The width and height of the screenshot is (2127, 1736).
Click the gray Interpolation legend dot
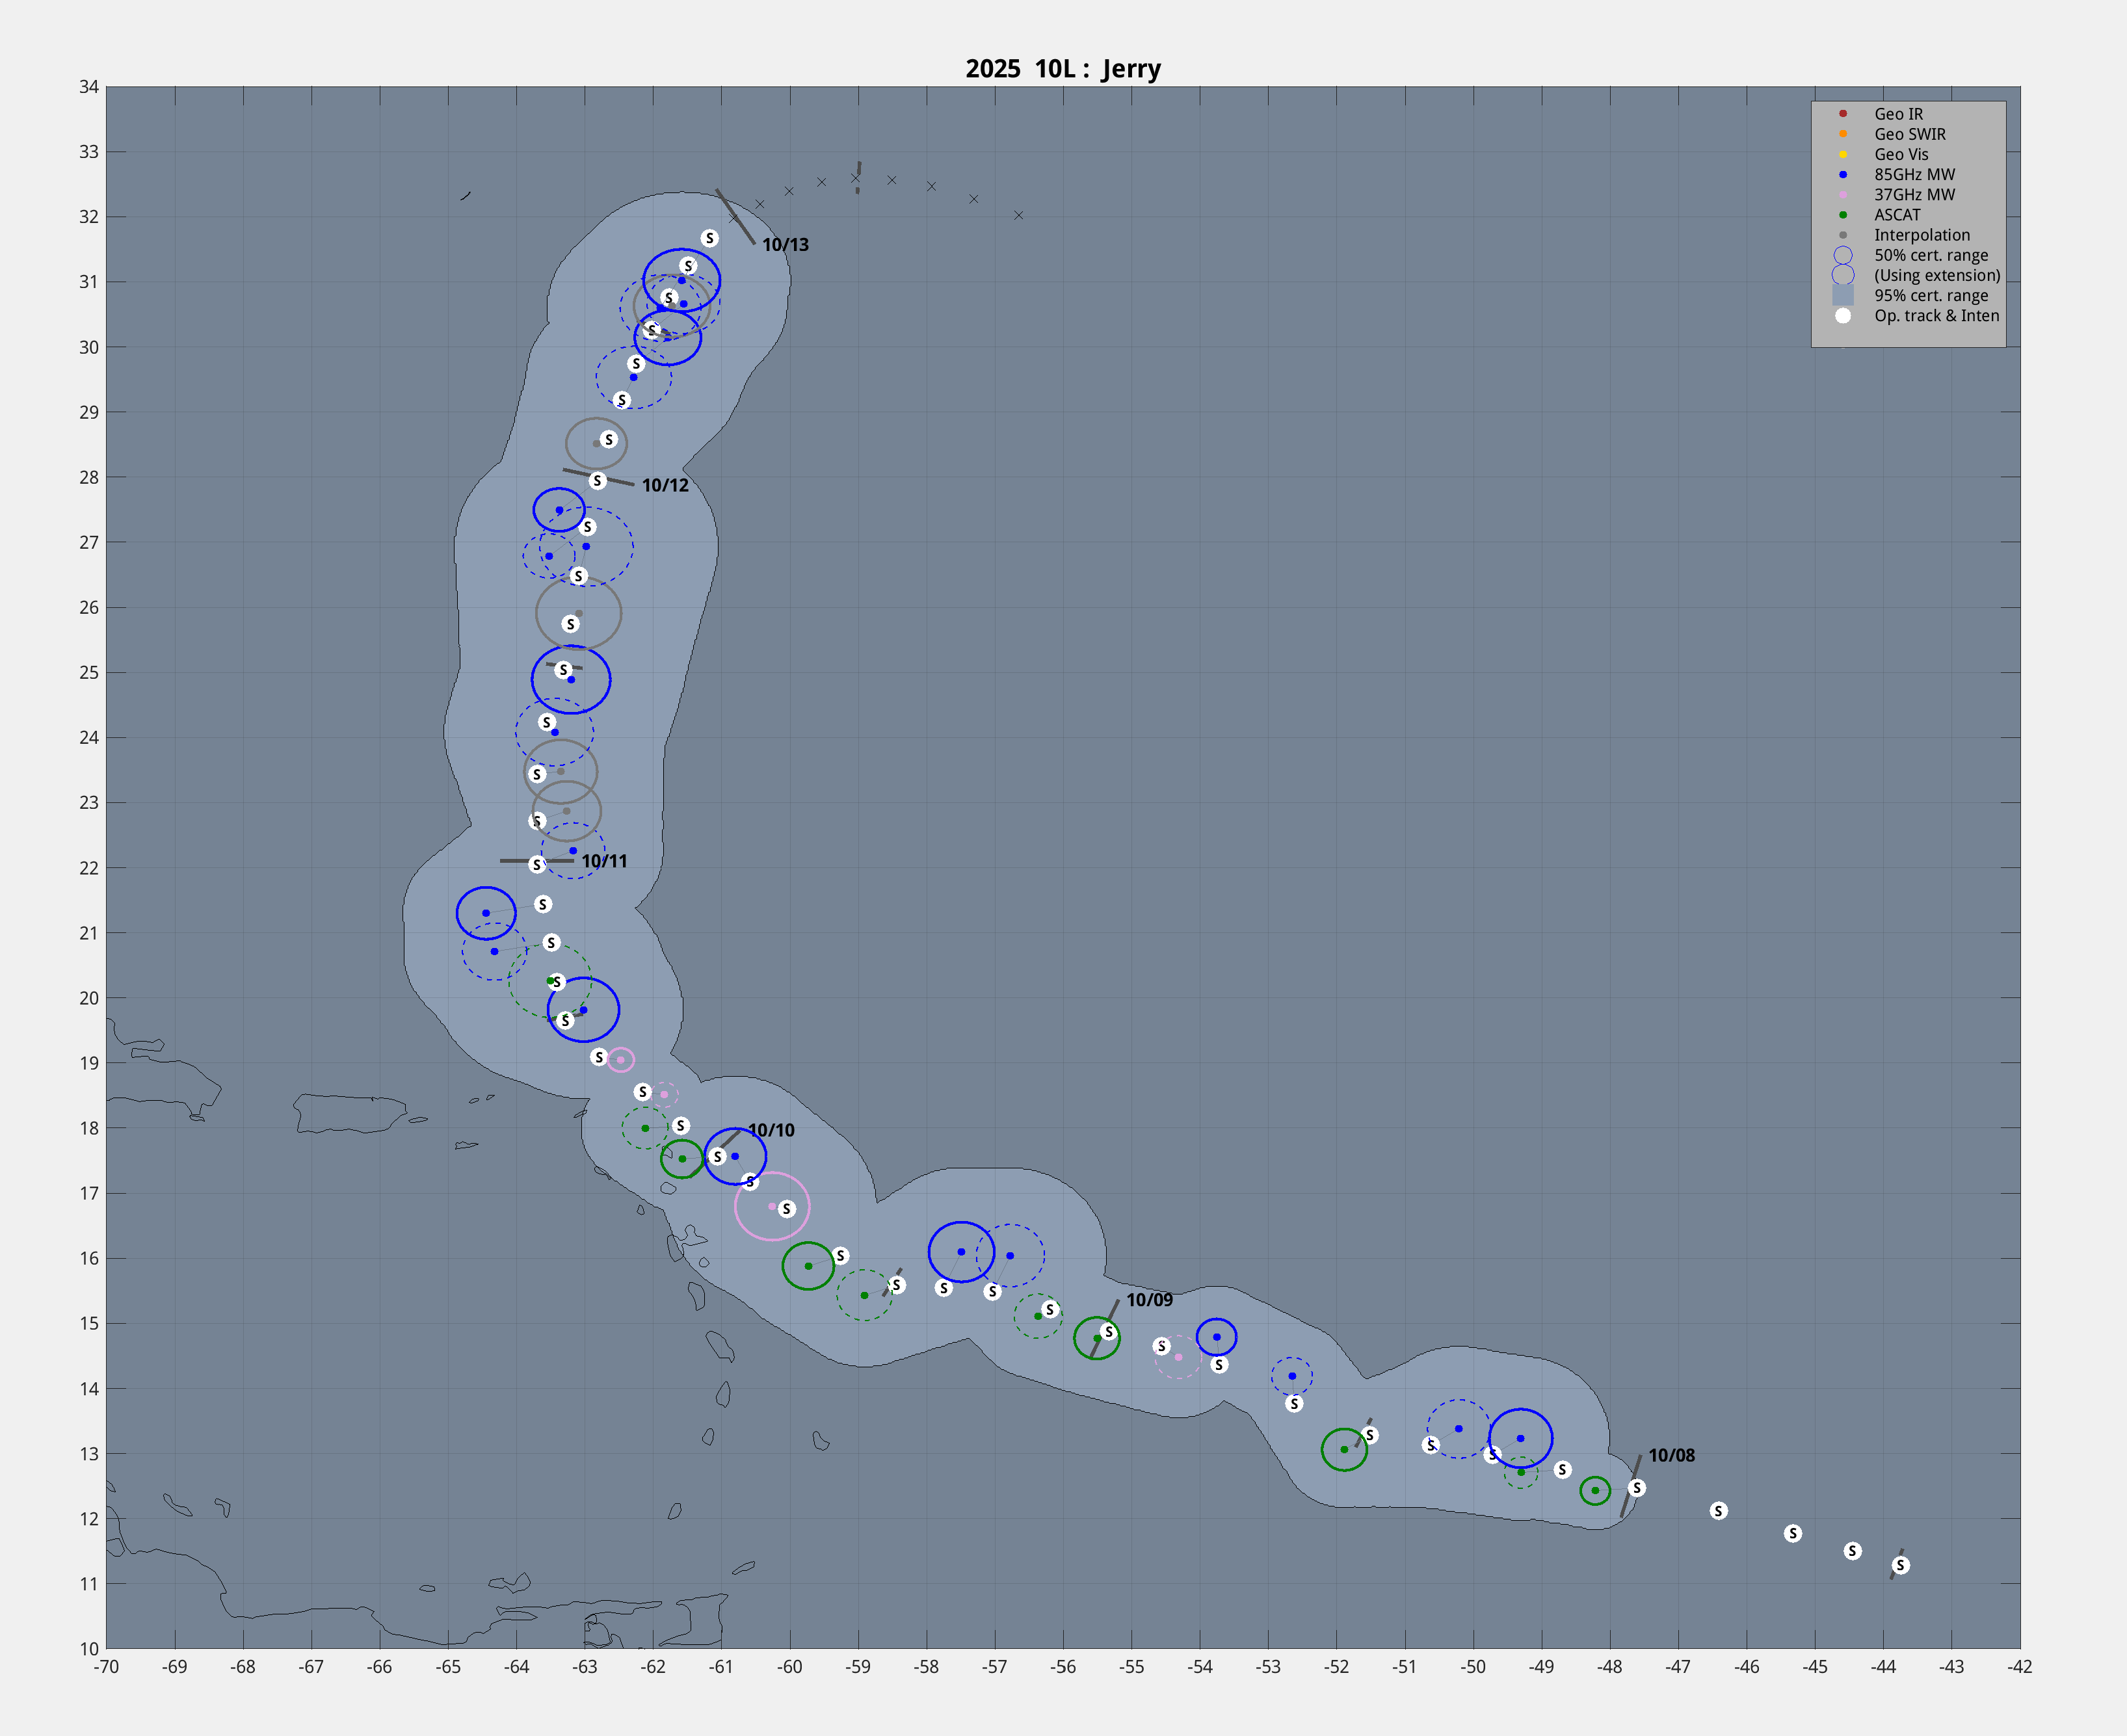point(1842,235)
